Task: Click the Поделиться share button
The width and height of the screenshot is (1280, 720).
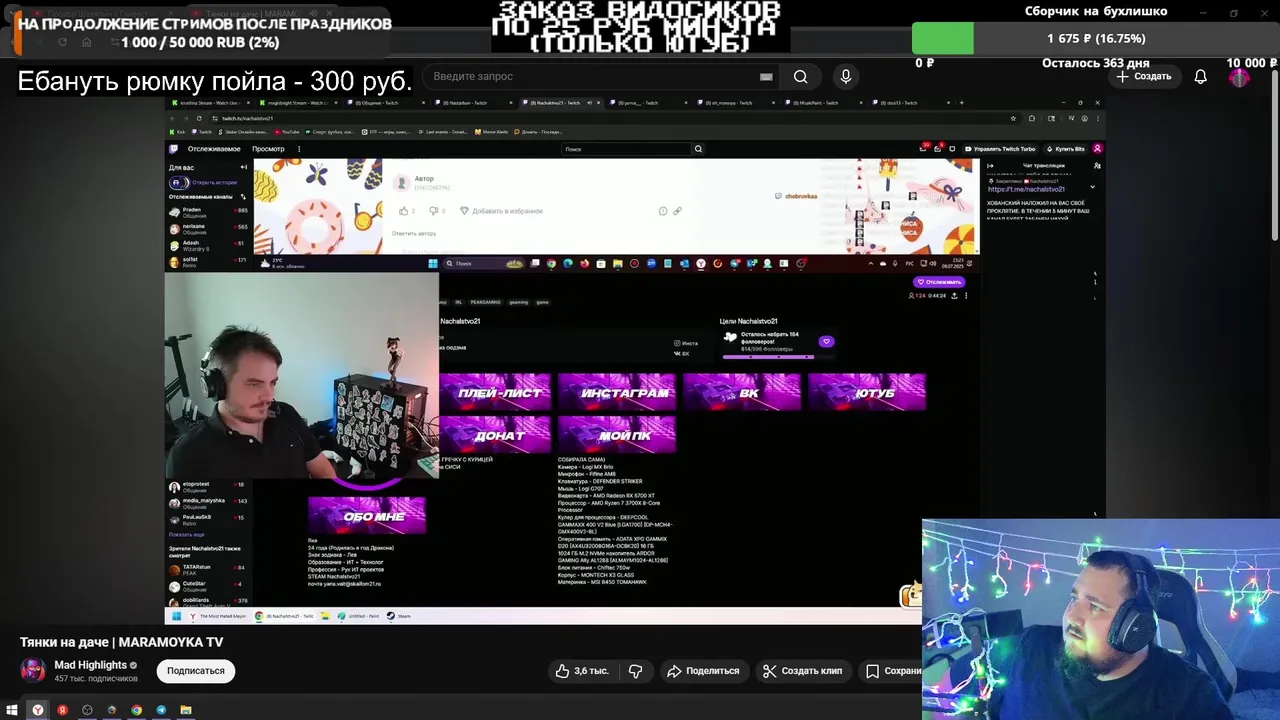Action: pos(703,671)
